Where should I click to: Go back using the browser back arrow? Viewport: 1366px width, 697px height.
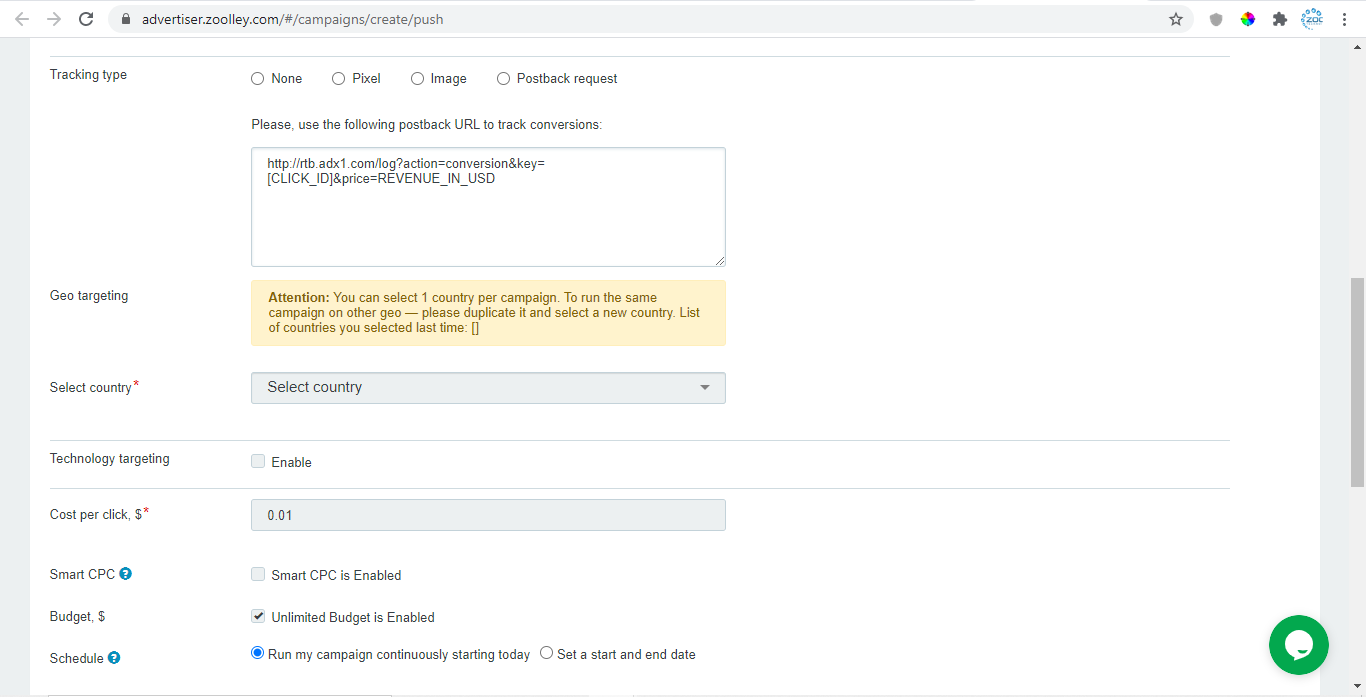(20, 18)
